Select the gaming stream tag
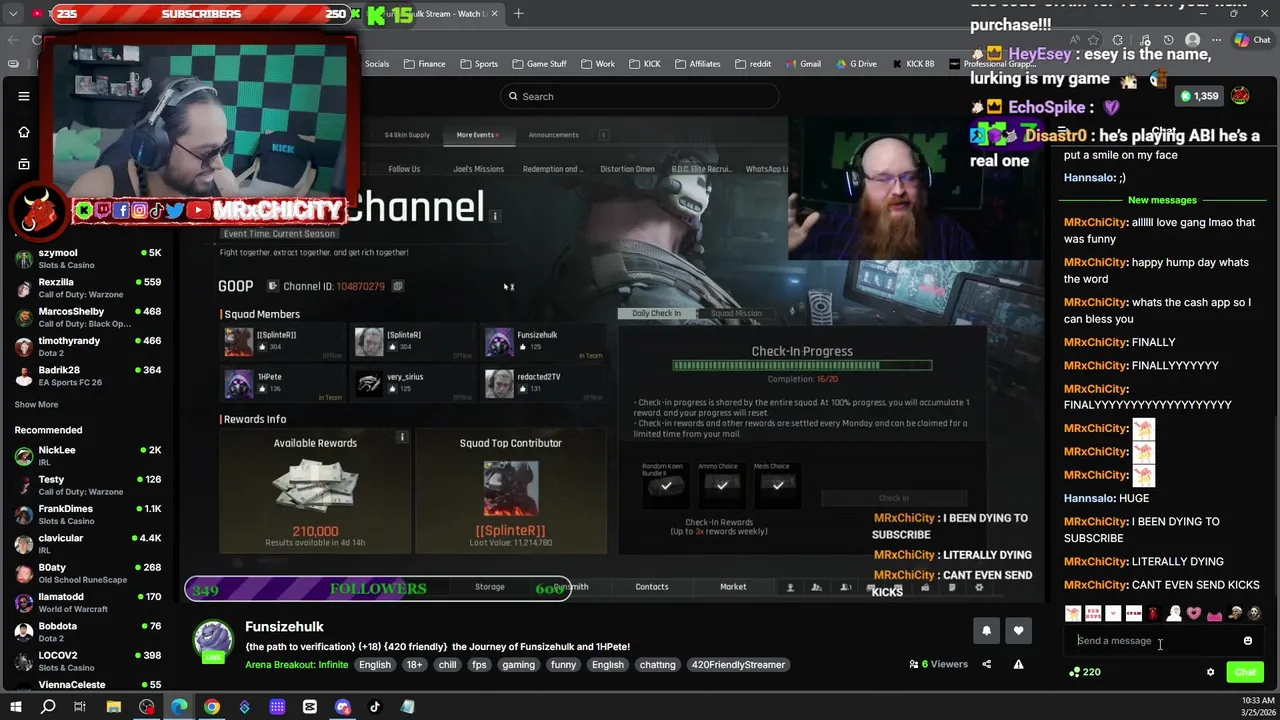This screenshot has height=720, width=1280. pyautogui.click(x=518, y=664)
